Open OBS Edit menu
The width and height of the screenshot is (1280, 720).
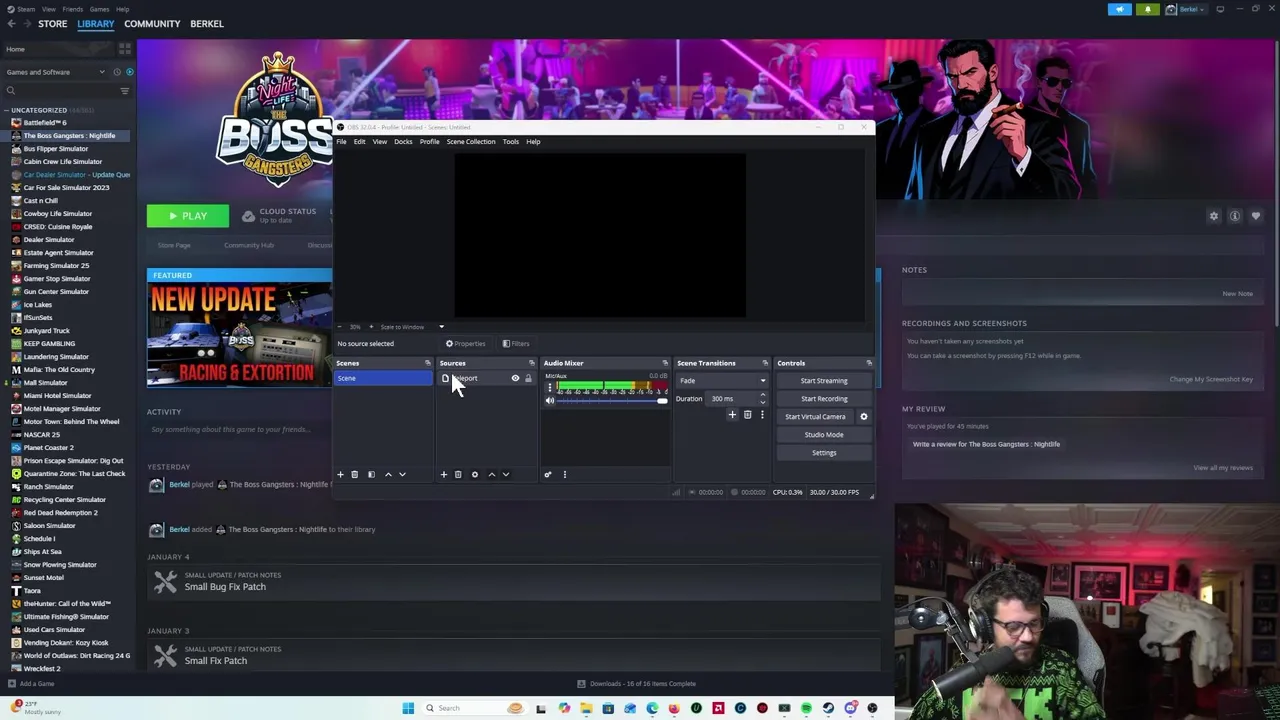[x=359, y=142]
